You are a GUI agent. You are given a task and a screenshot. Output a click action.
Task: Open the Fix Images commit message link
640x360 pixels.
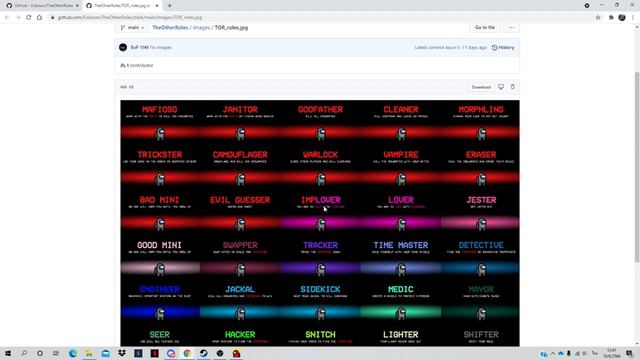pyautogui.click(x=160, y=47)
